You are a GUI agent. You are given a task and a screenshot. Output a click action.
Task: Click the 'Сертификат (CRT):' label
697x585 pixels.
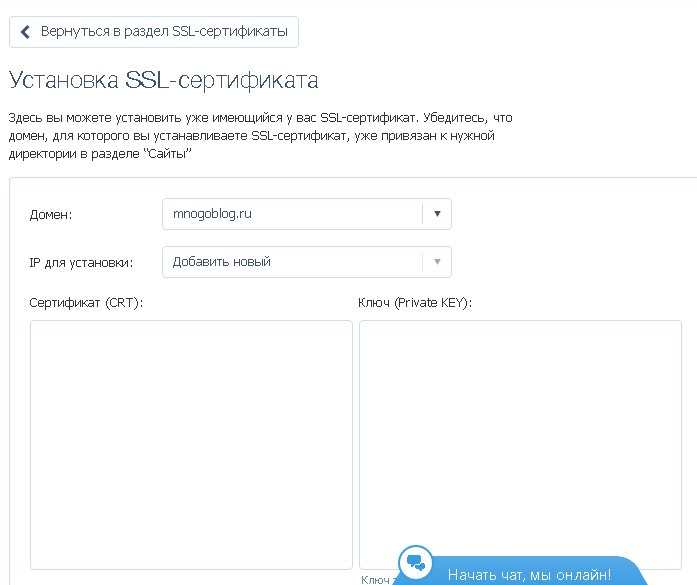[86, 302]
